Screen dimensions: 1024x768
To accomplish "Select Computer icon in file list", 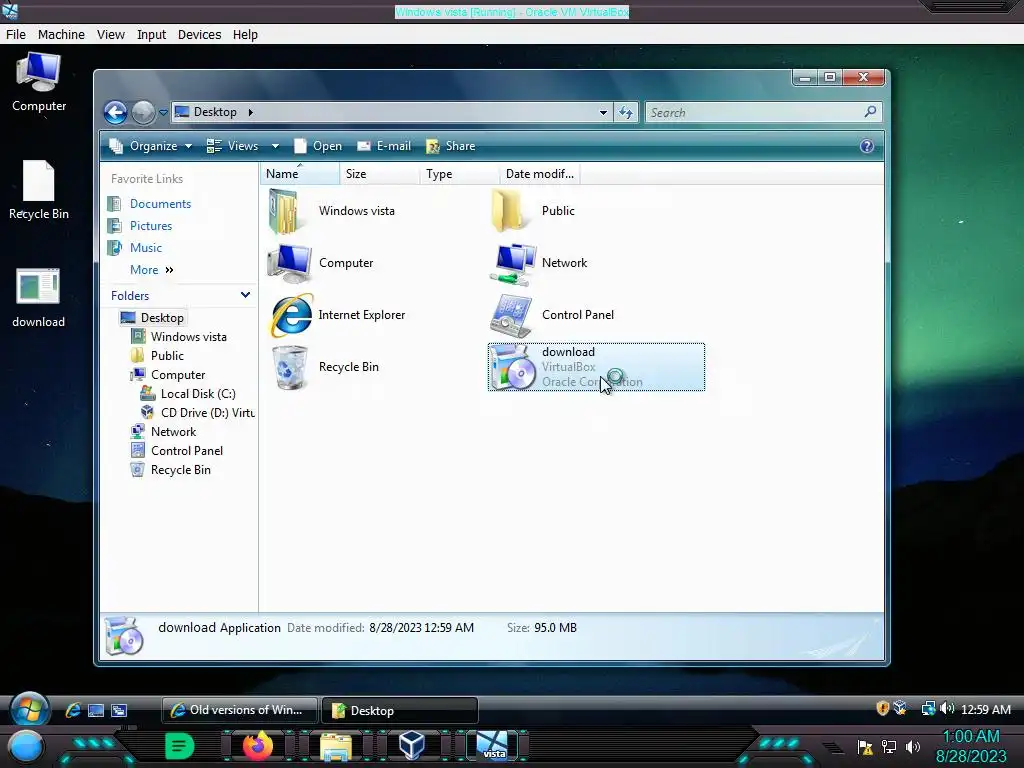I will coord(289,263).
